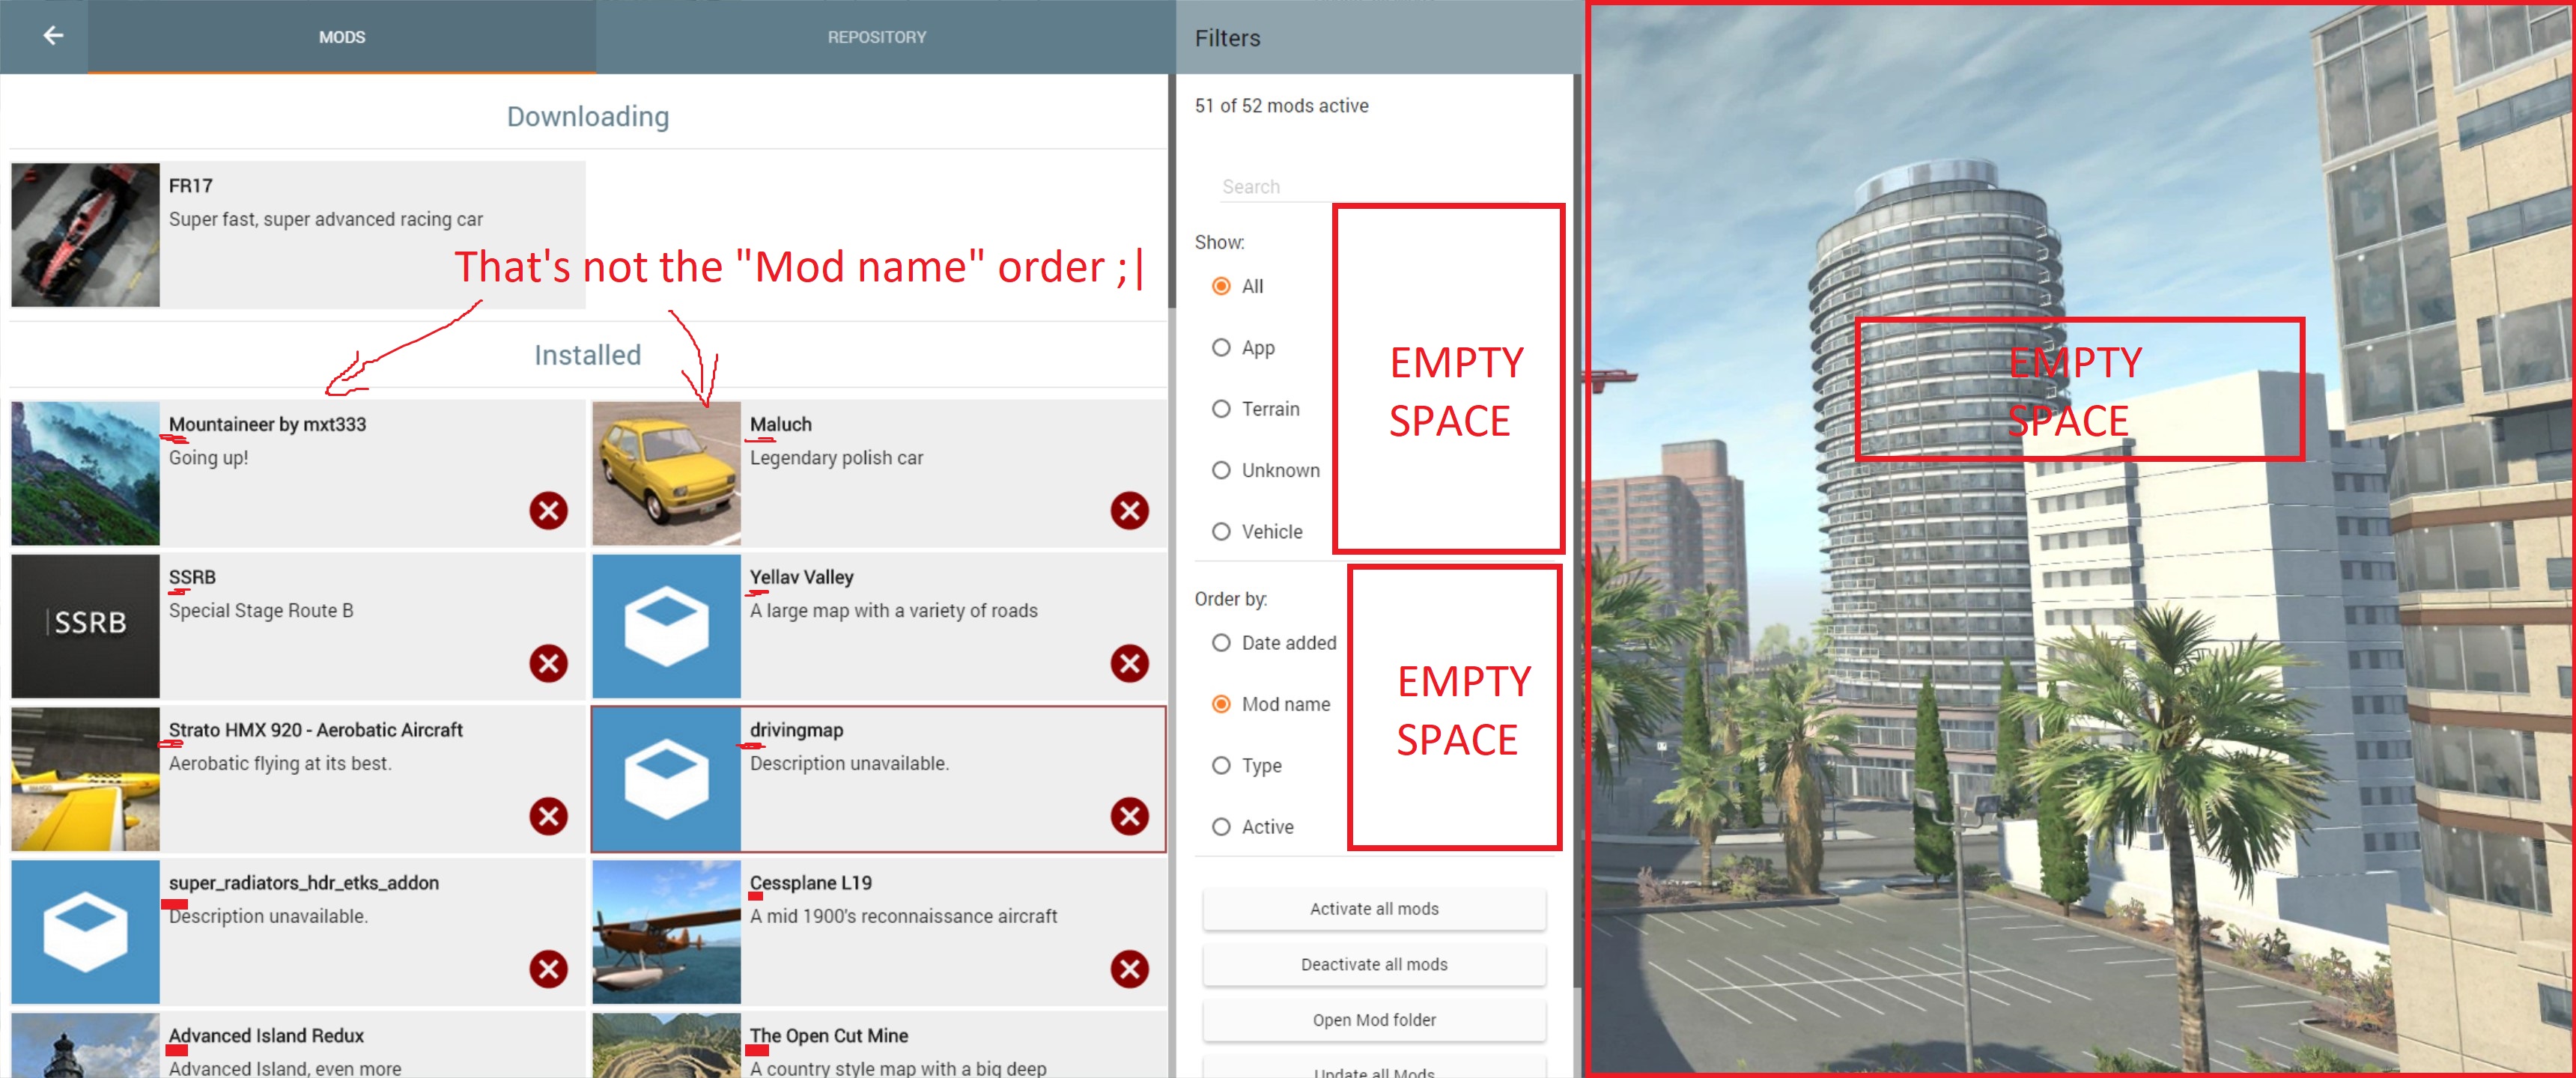Screen dimensions: 2576x1078
Task: Open The Open Cut Mine thumbnail
Action: (666, 1046)
